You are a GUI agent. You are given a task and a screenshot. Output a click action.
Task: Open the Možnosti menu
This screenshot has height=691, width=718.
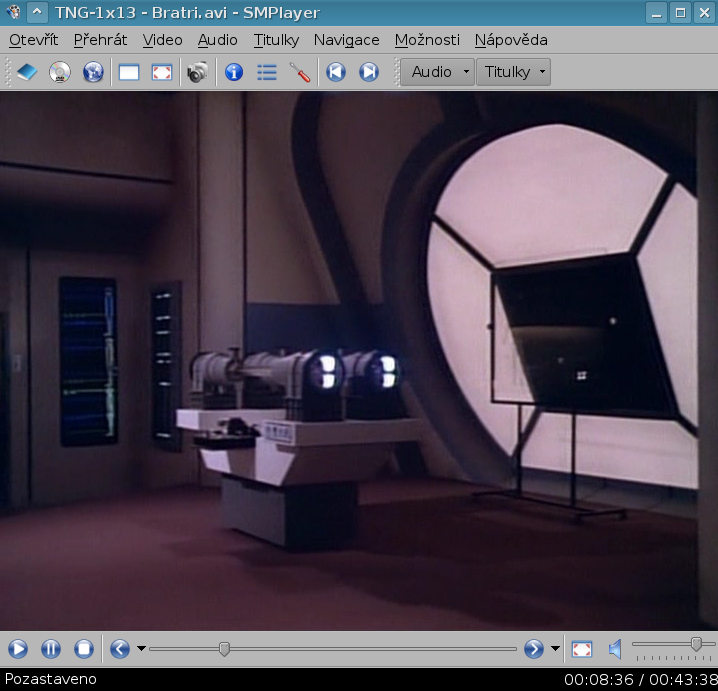click(x=427, y=40)
